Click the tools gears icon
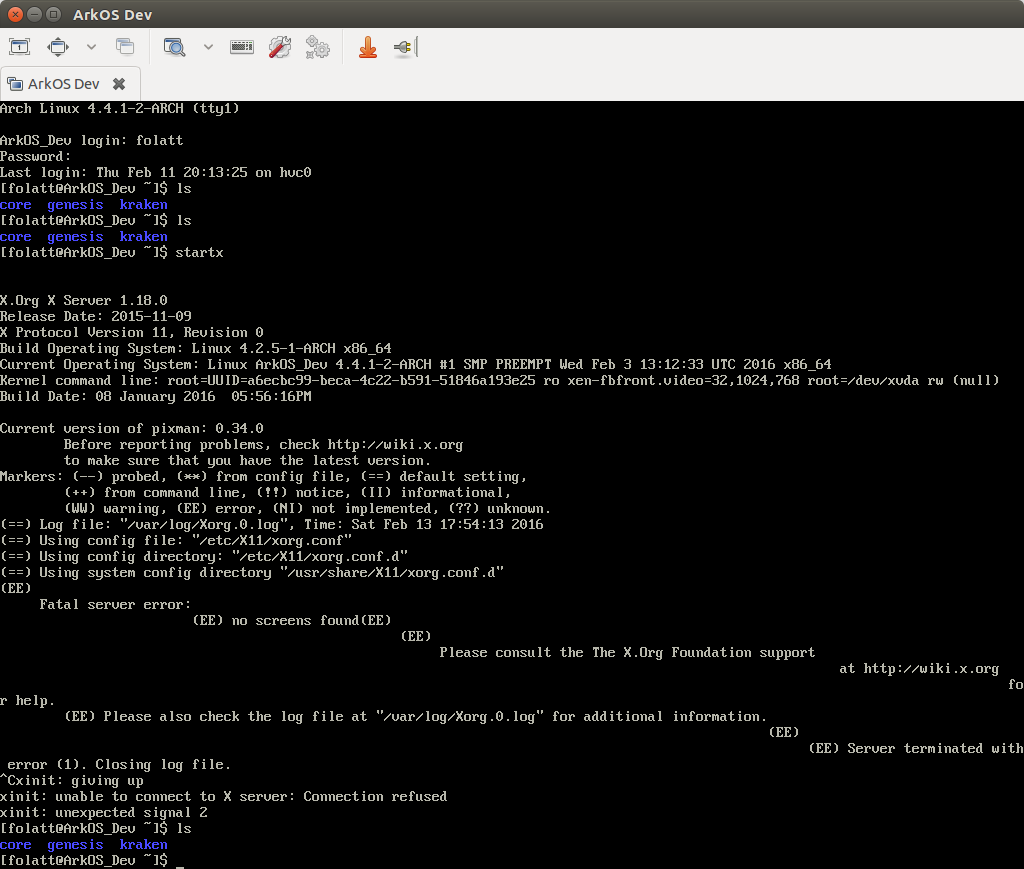Screen dimensions: 1024x869 tap(318, 47)
